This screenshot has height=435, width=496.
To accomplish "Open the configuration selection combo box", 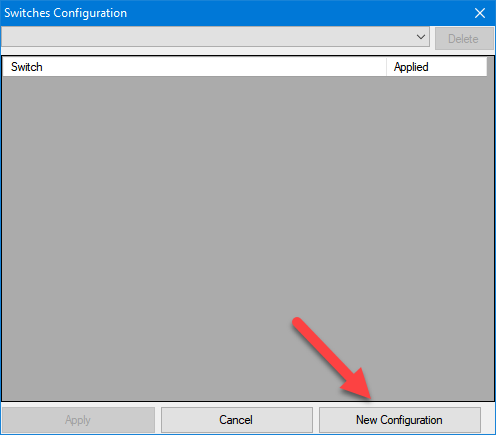I will (x=215, y=37).
